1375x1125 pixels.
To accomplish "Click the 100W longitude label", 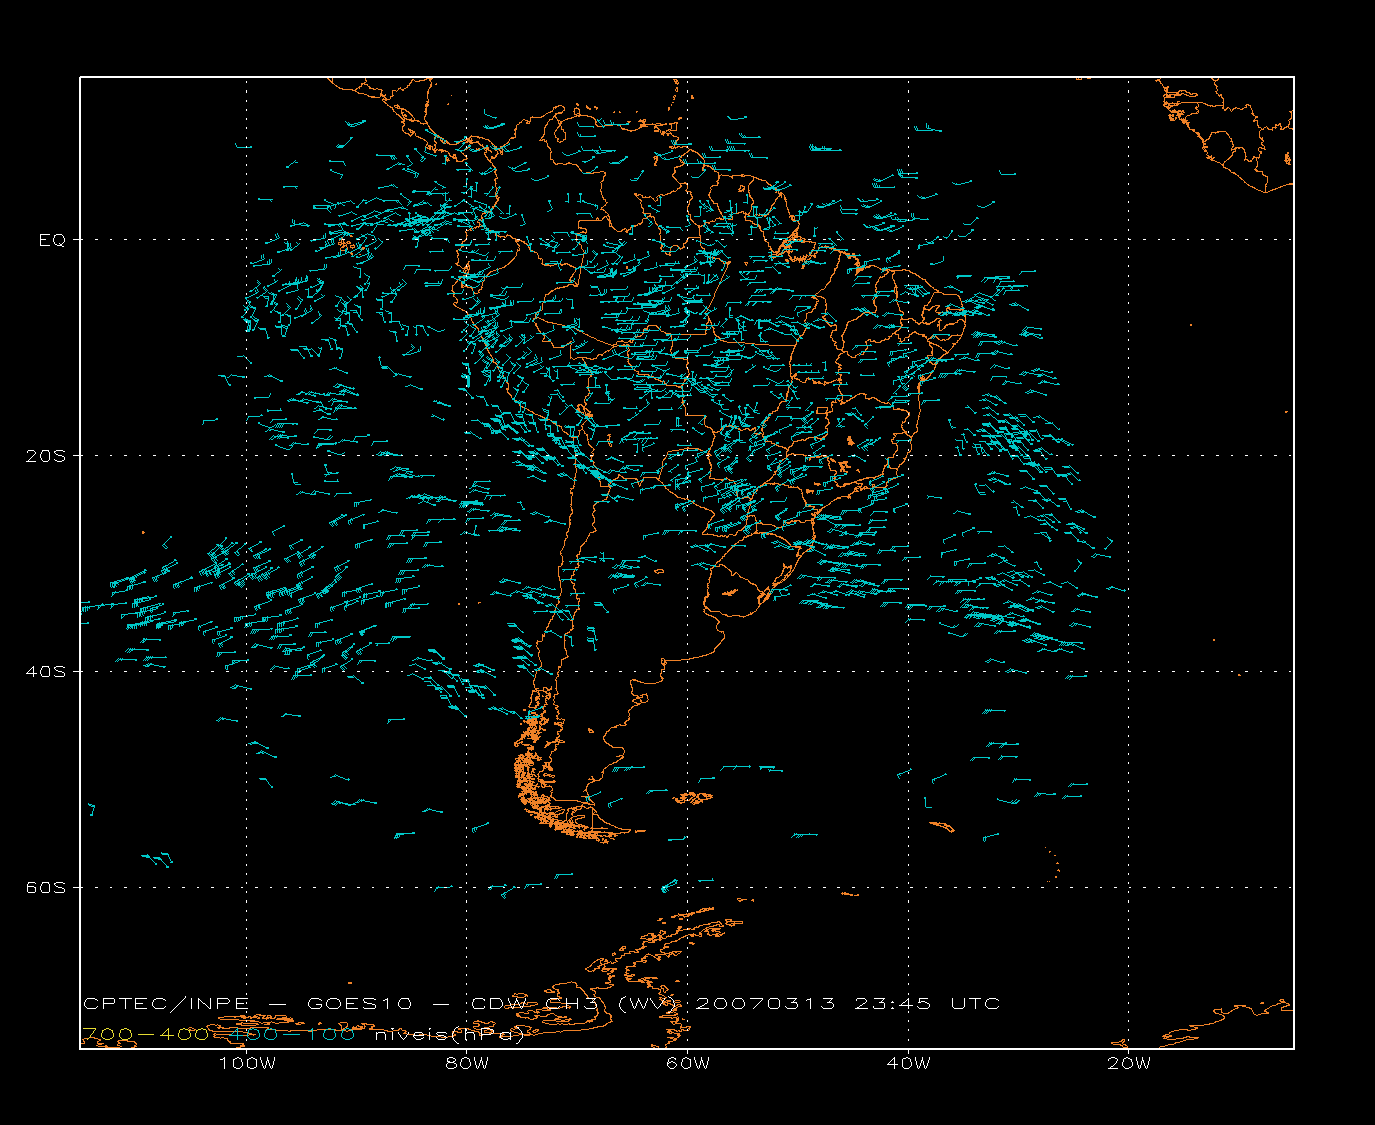I will click(247, 1063).
